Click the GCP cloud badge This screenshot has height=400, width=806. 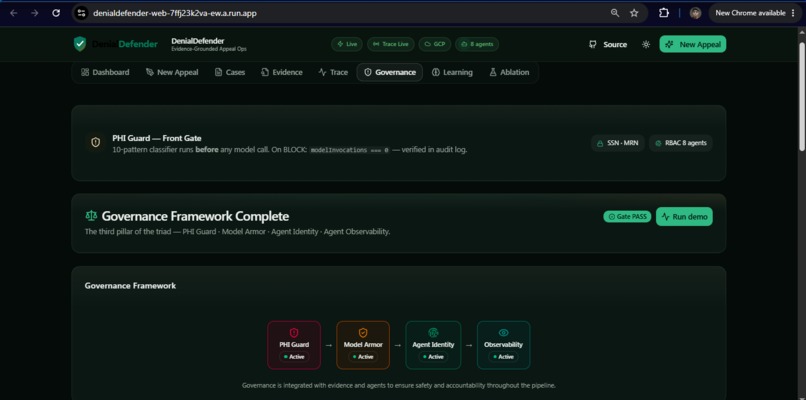click(435, 44)
